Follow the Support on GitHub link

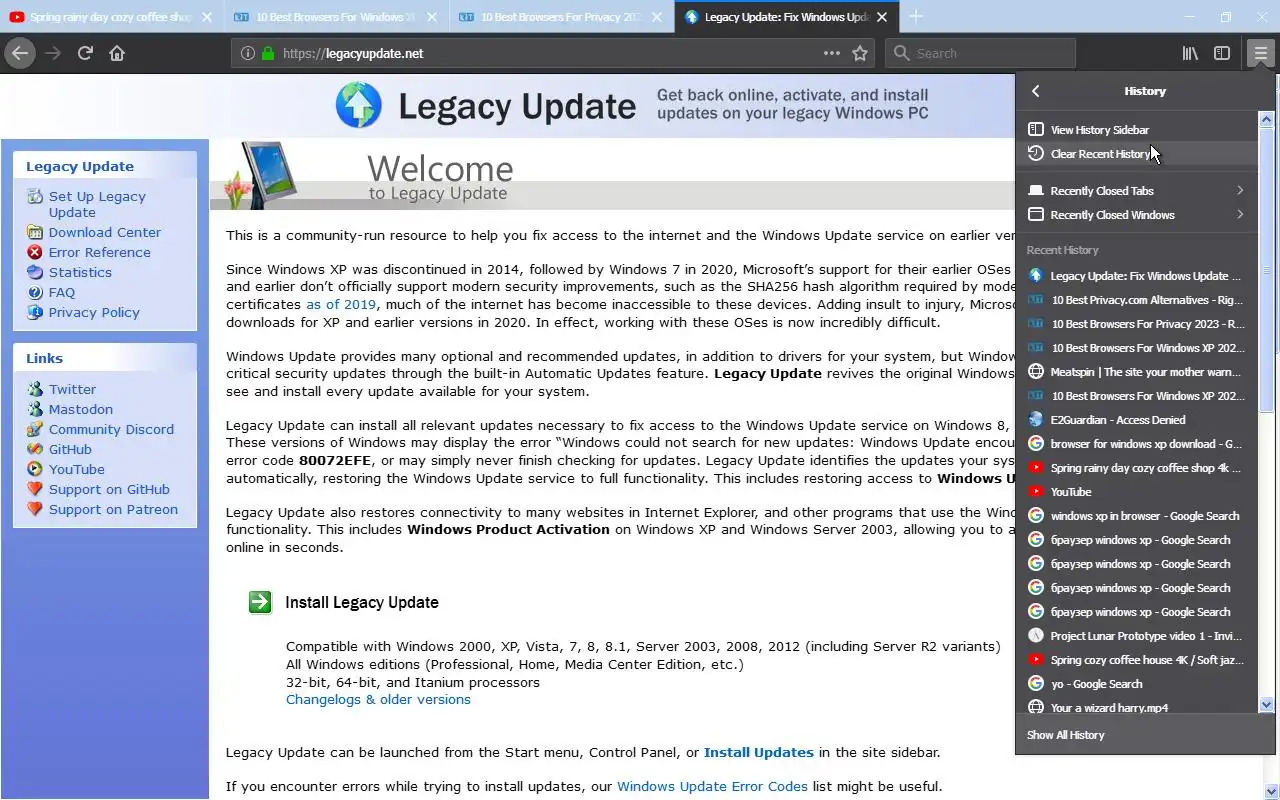coord(109,489)
